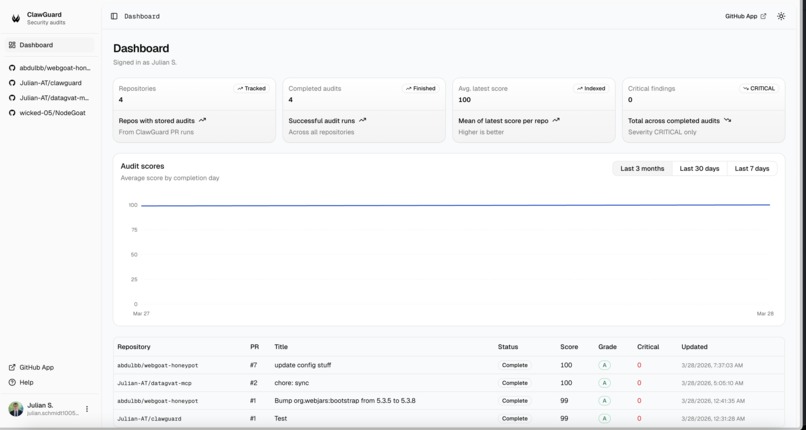Click Complete status of 'update config stuff'
Image resolution: width=806 pixels, height=430 pixels.
coord(515,365)
